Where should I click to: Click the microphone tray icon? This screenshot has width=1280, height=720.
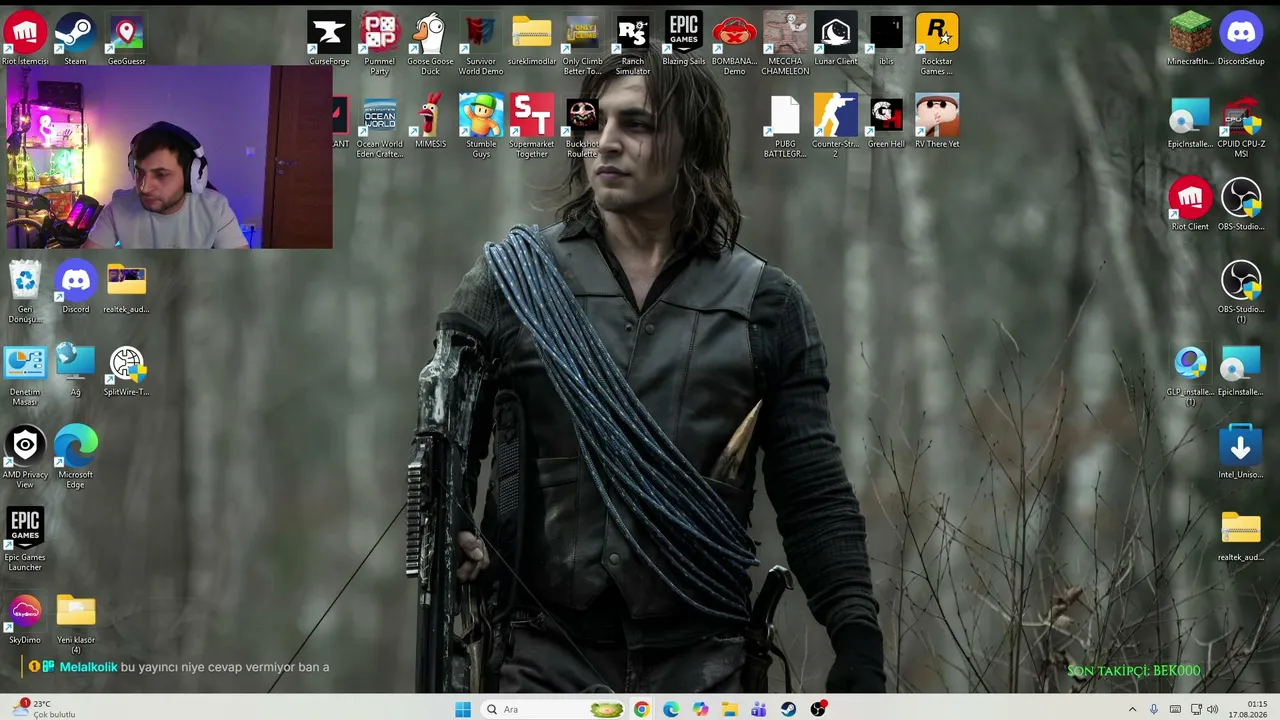[1154, 709]
